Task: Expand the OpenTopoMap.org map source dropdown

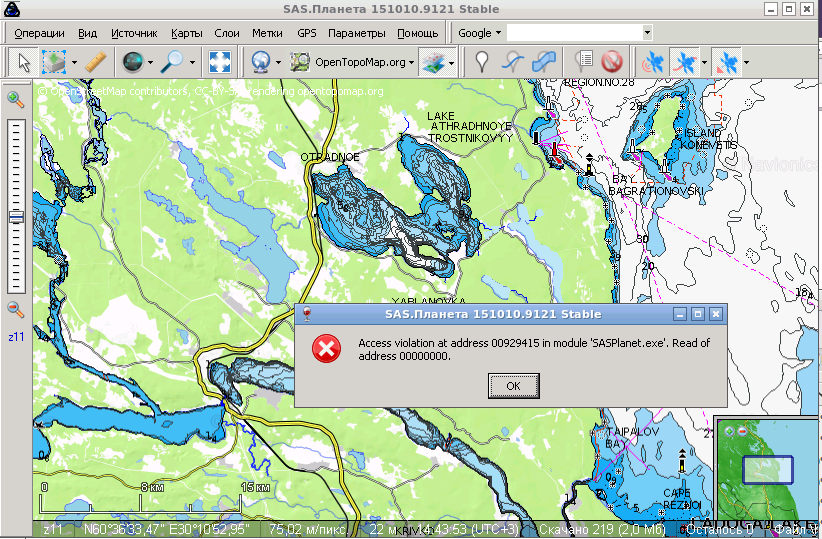Action: pos(411,62)
